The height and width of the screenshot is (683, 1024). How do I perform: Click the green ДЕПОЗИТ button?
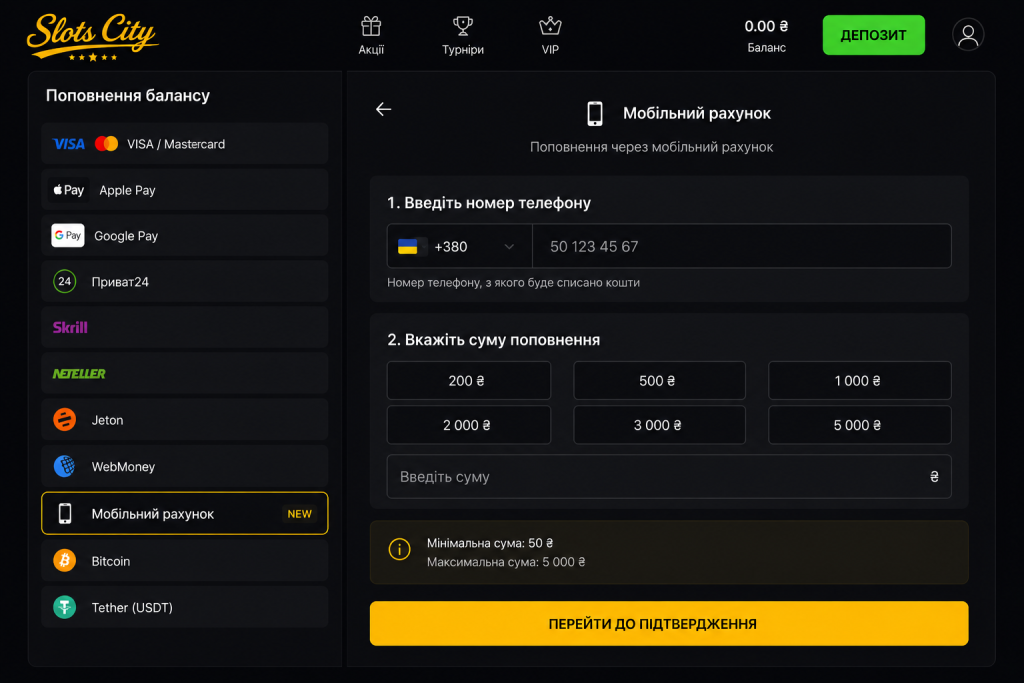coord(873,35)
